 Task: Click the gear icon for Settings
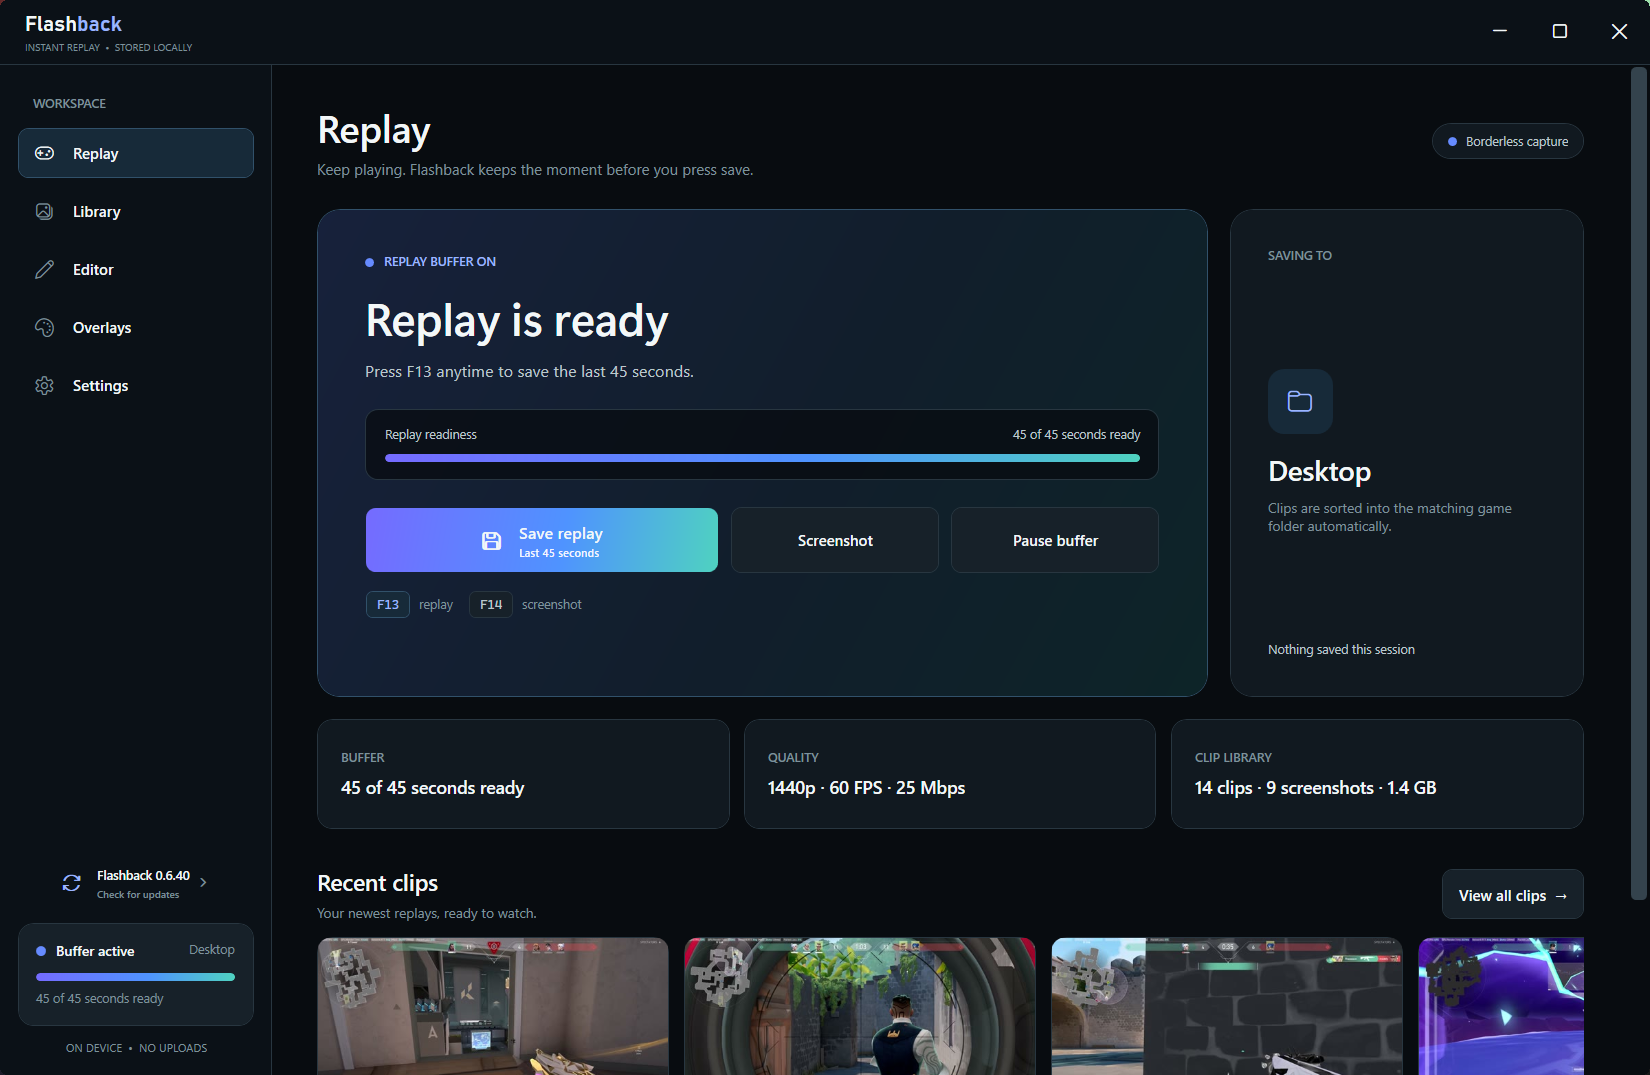44,385
